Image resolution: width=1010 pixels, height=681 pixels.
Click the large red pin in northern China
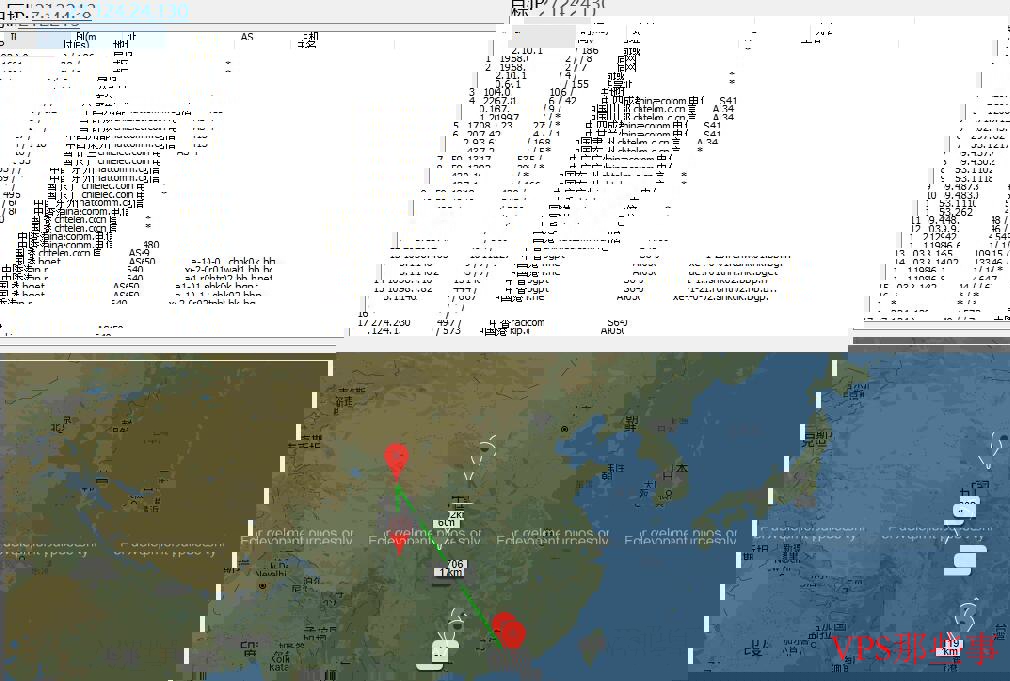point(397,460)
